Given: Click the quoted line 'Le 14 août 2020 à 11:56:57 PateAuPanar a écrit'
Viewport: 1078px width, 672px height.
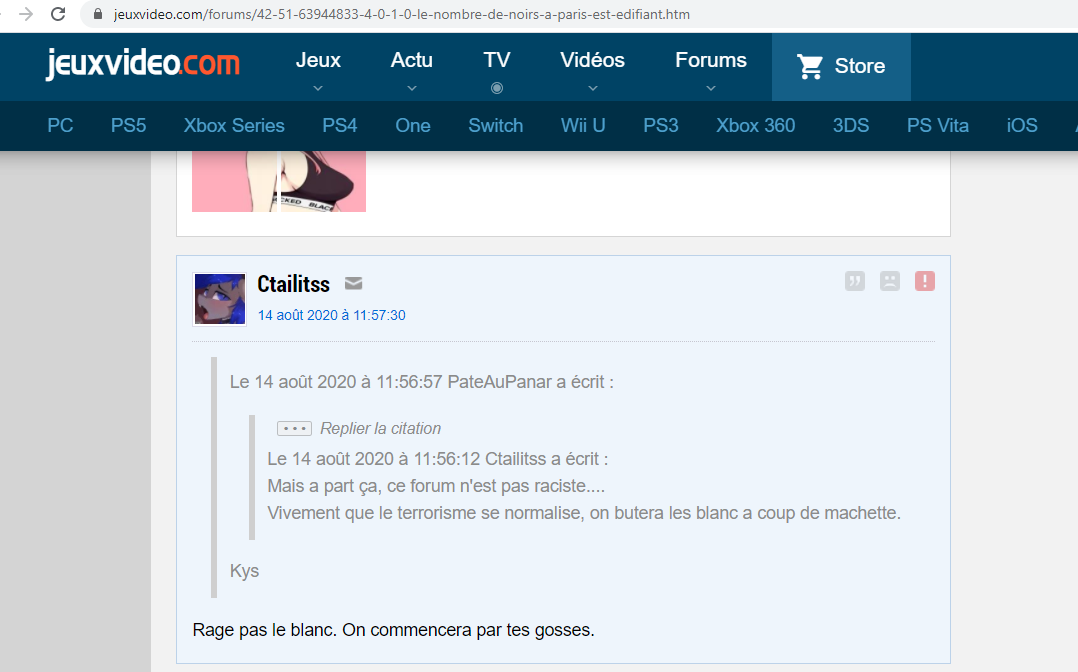Looking at the screenshot, I should [421, 382].
